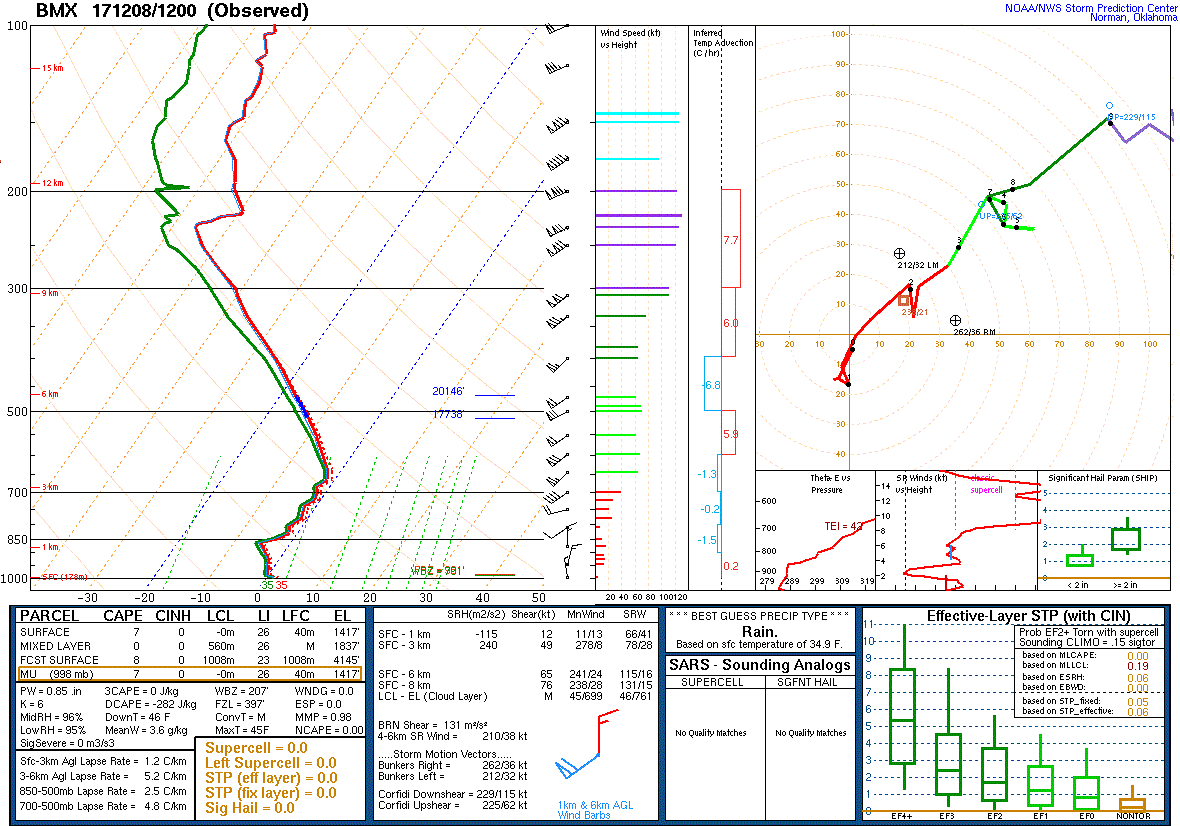Viewport: 1180px width, 826px height.
Task: Click the LCL - EL (Cloud Layer) row
Action: (515, 697)
